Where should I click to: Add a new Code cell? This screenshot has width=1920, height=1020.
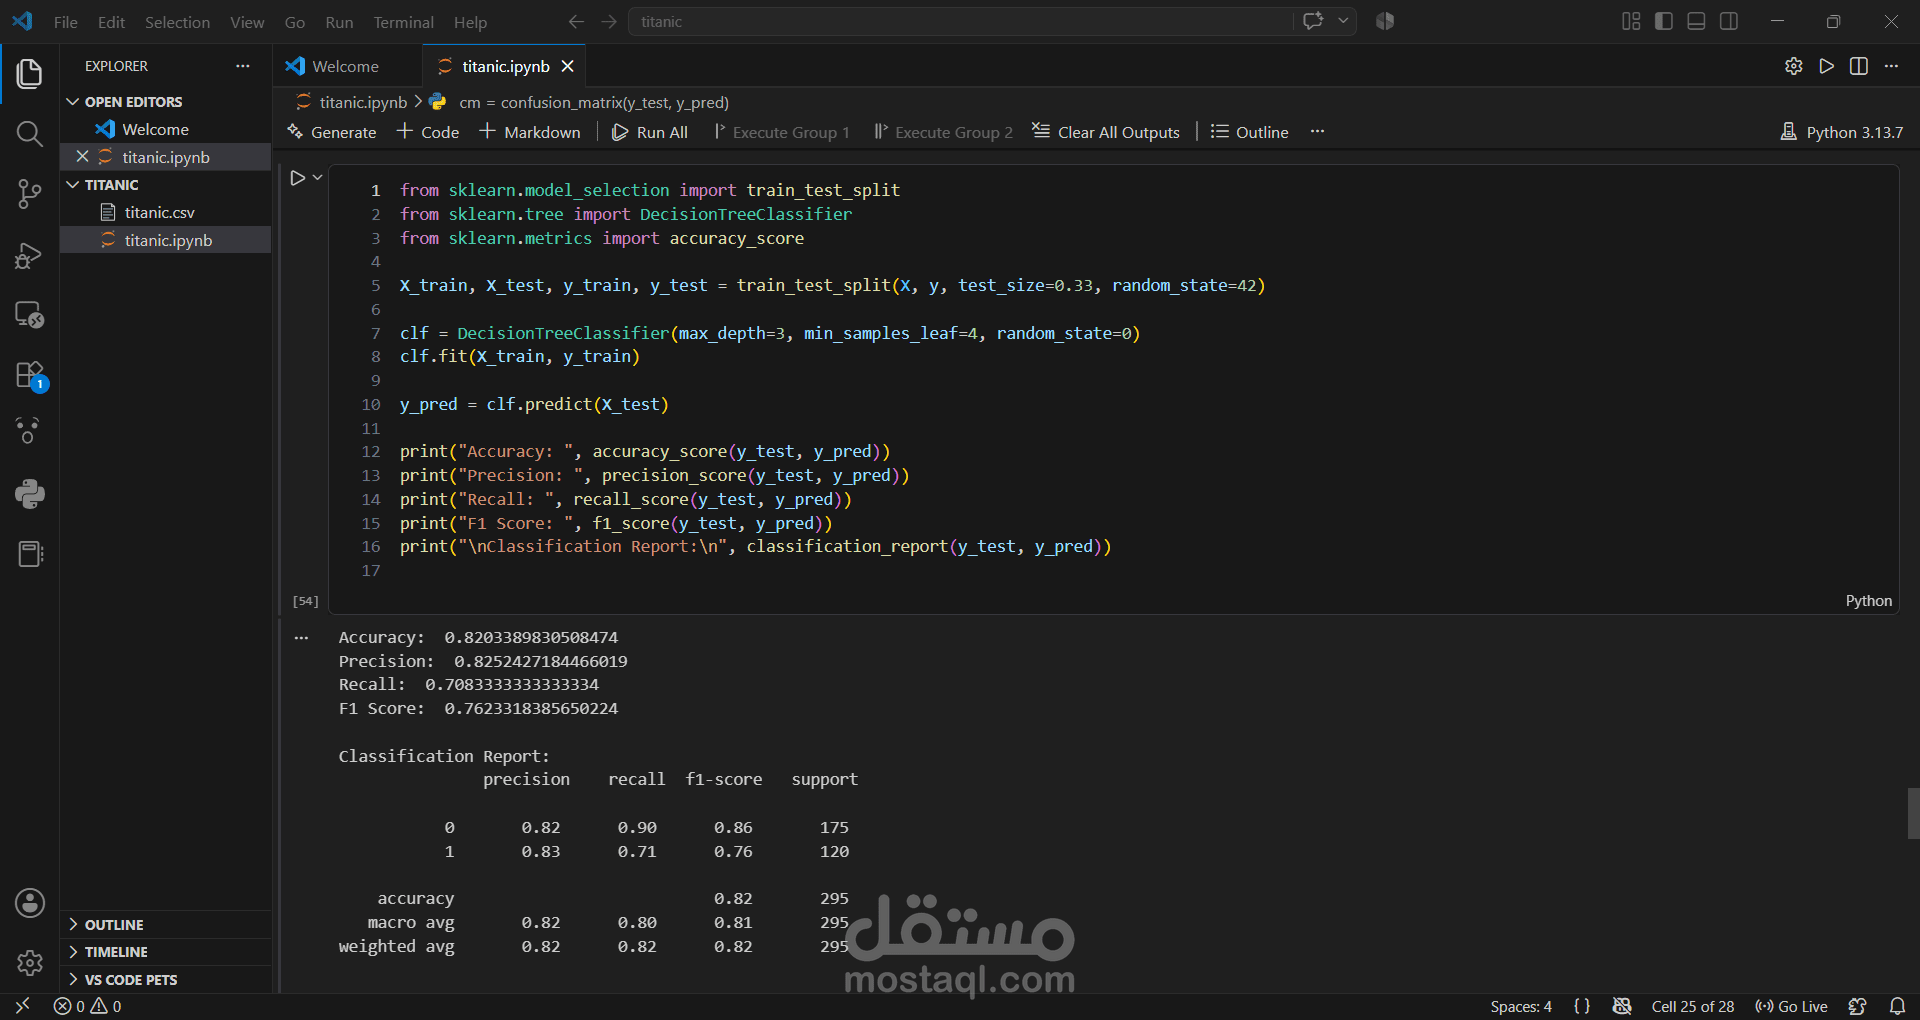[428, 132]
